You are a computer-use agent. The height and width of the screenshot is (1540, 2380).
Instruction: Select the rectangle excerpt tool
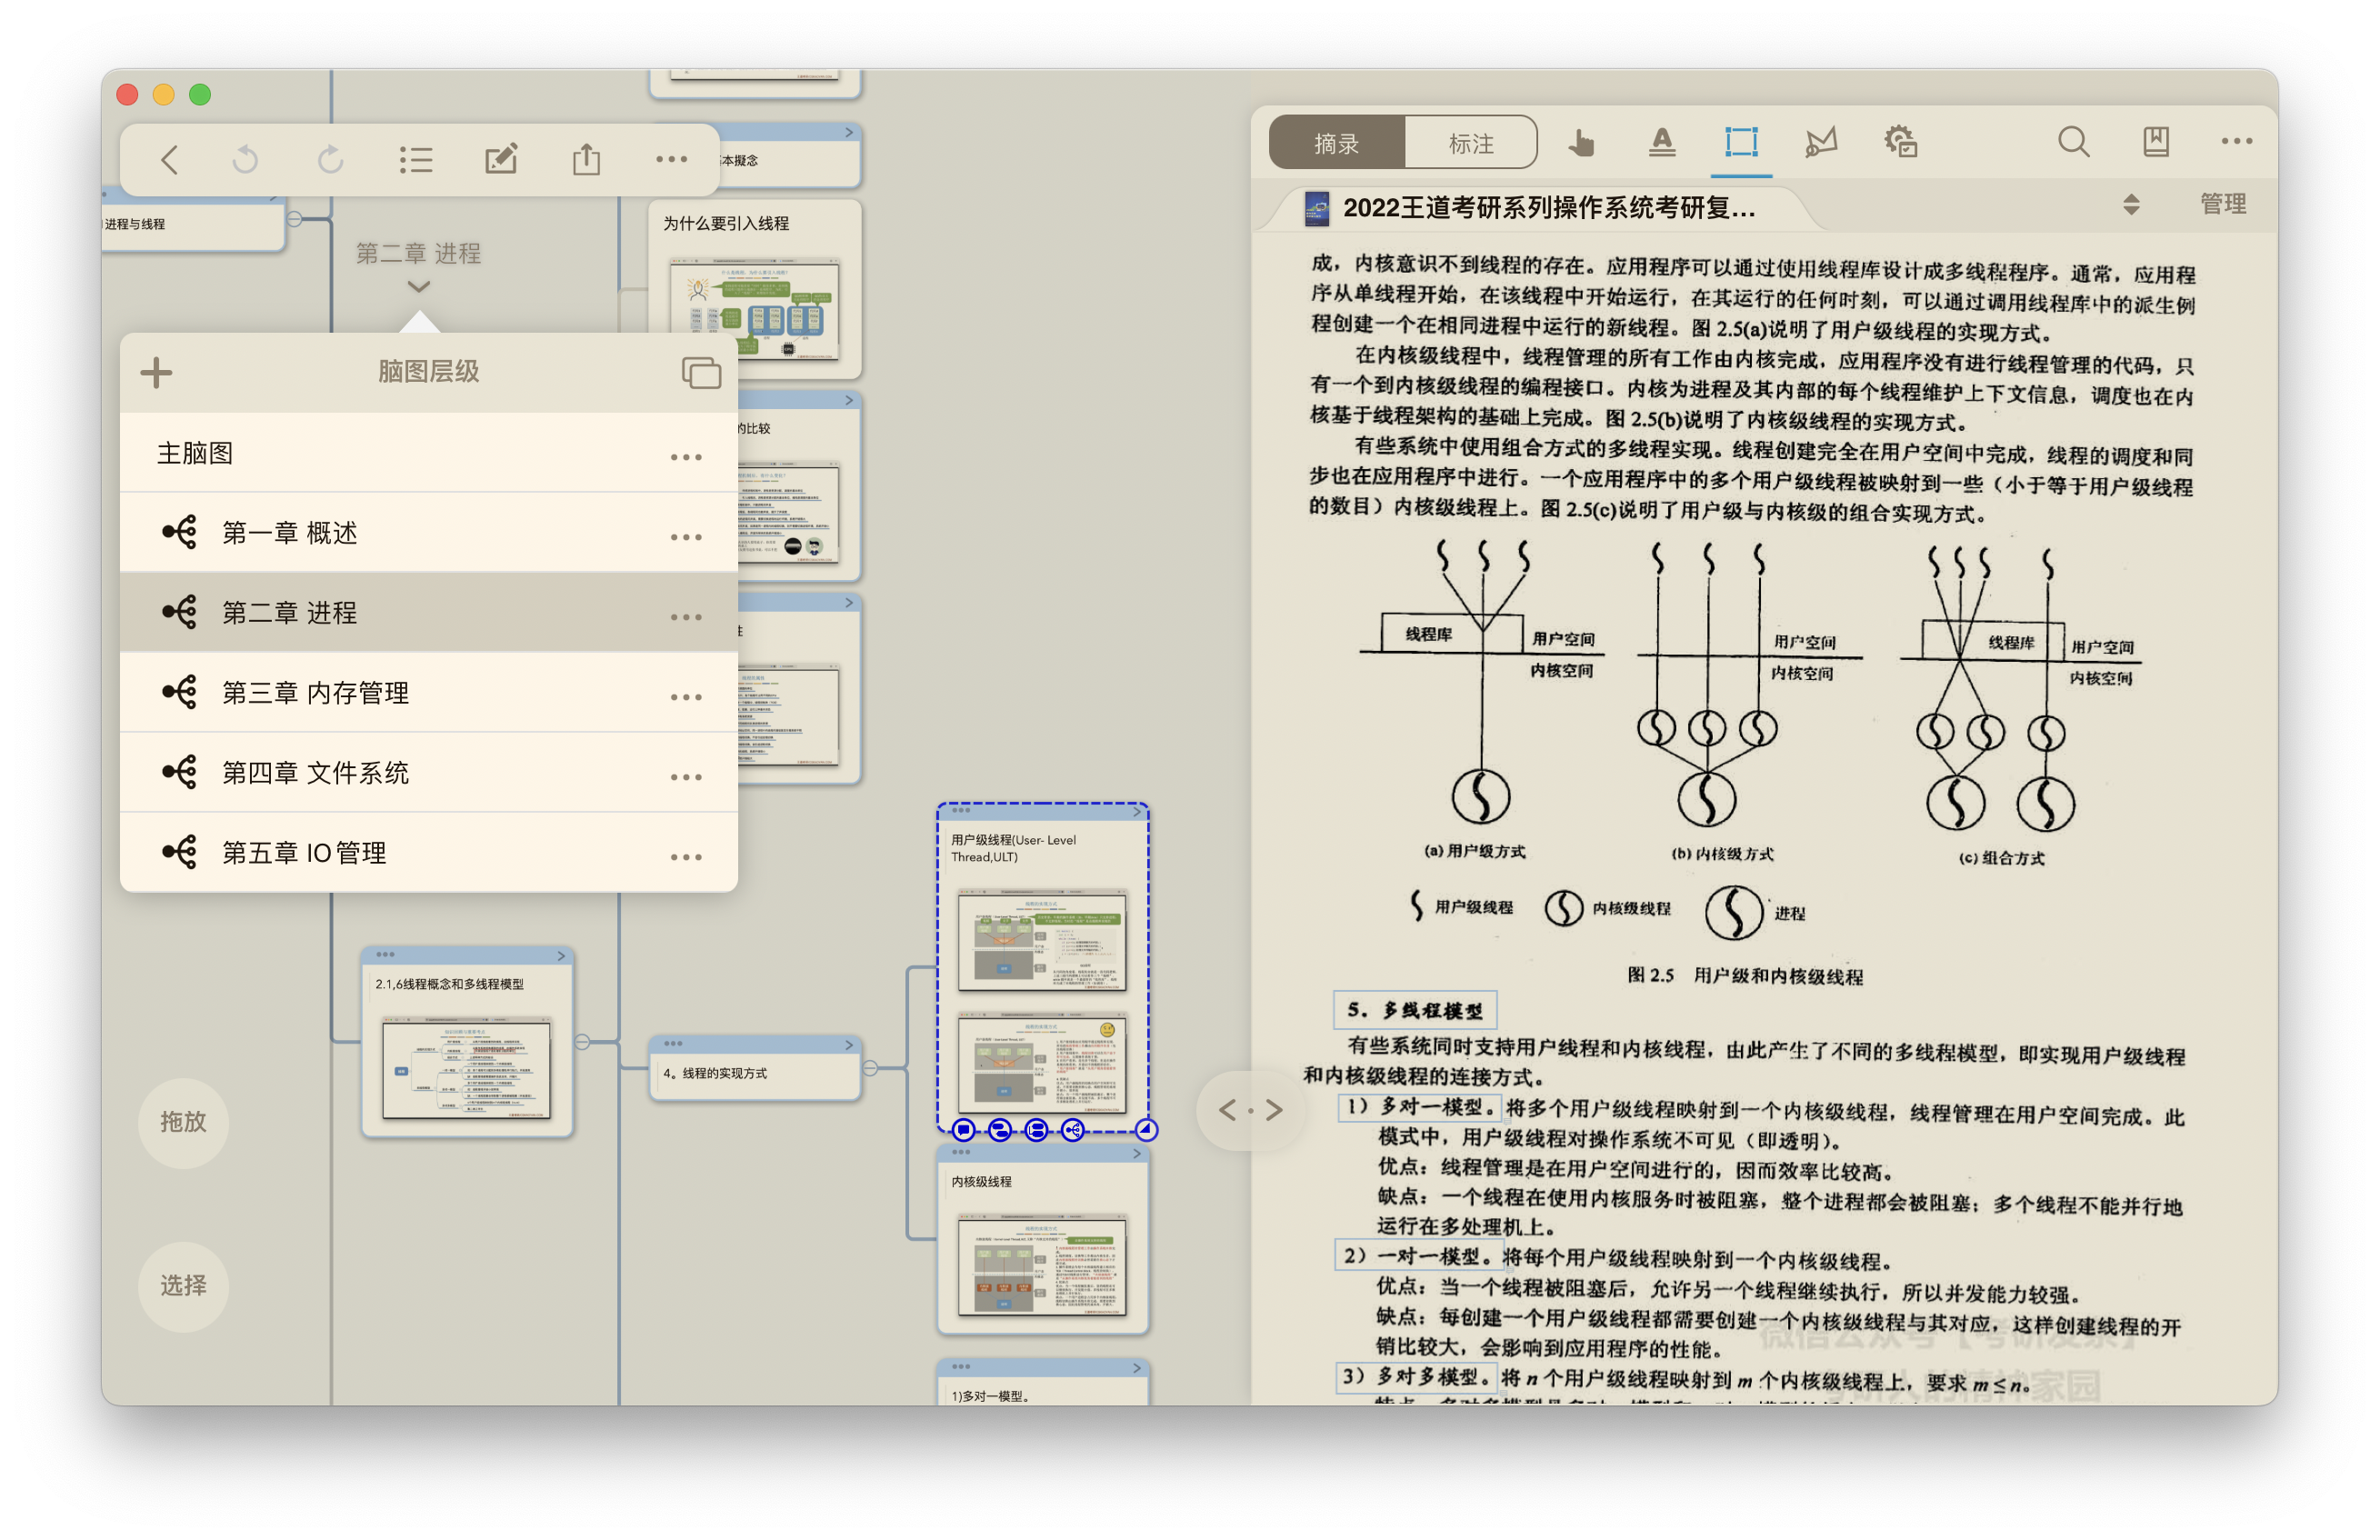tap(1741, 142)
